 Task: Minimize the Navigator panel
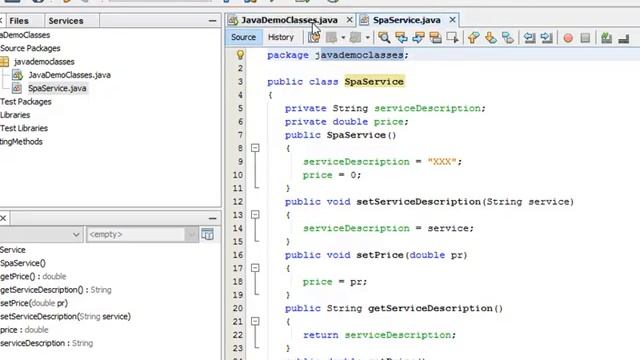coord(212,218)
